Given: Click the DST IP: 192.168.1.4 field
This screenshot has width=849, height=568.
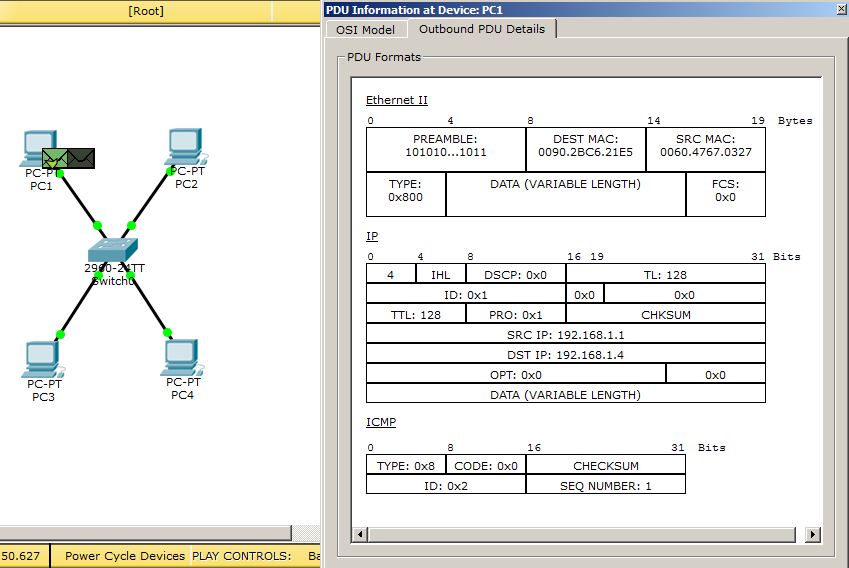Looking at the screenshot, I should point(566,355).
